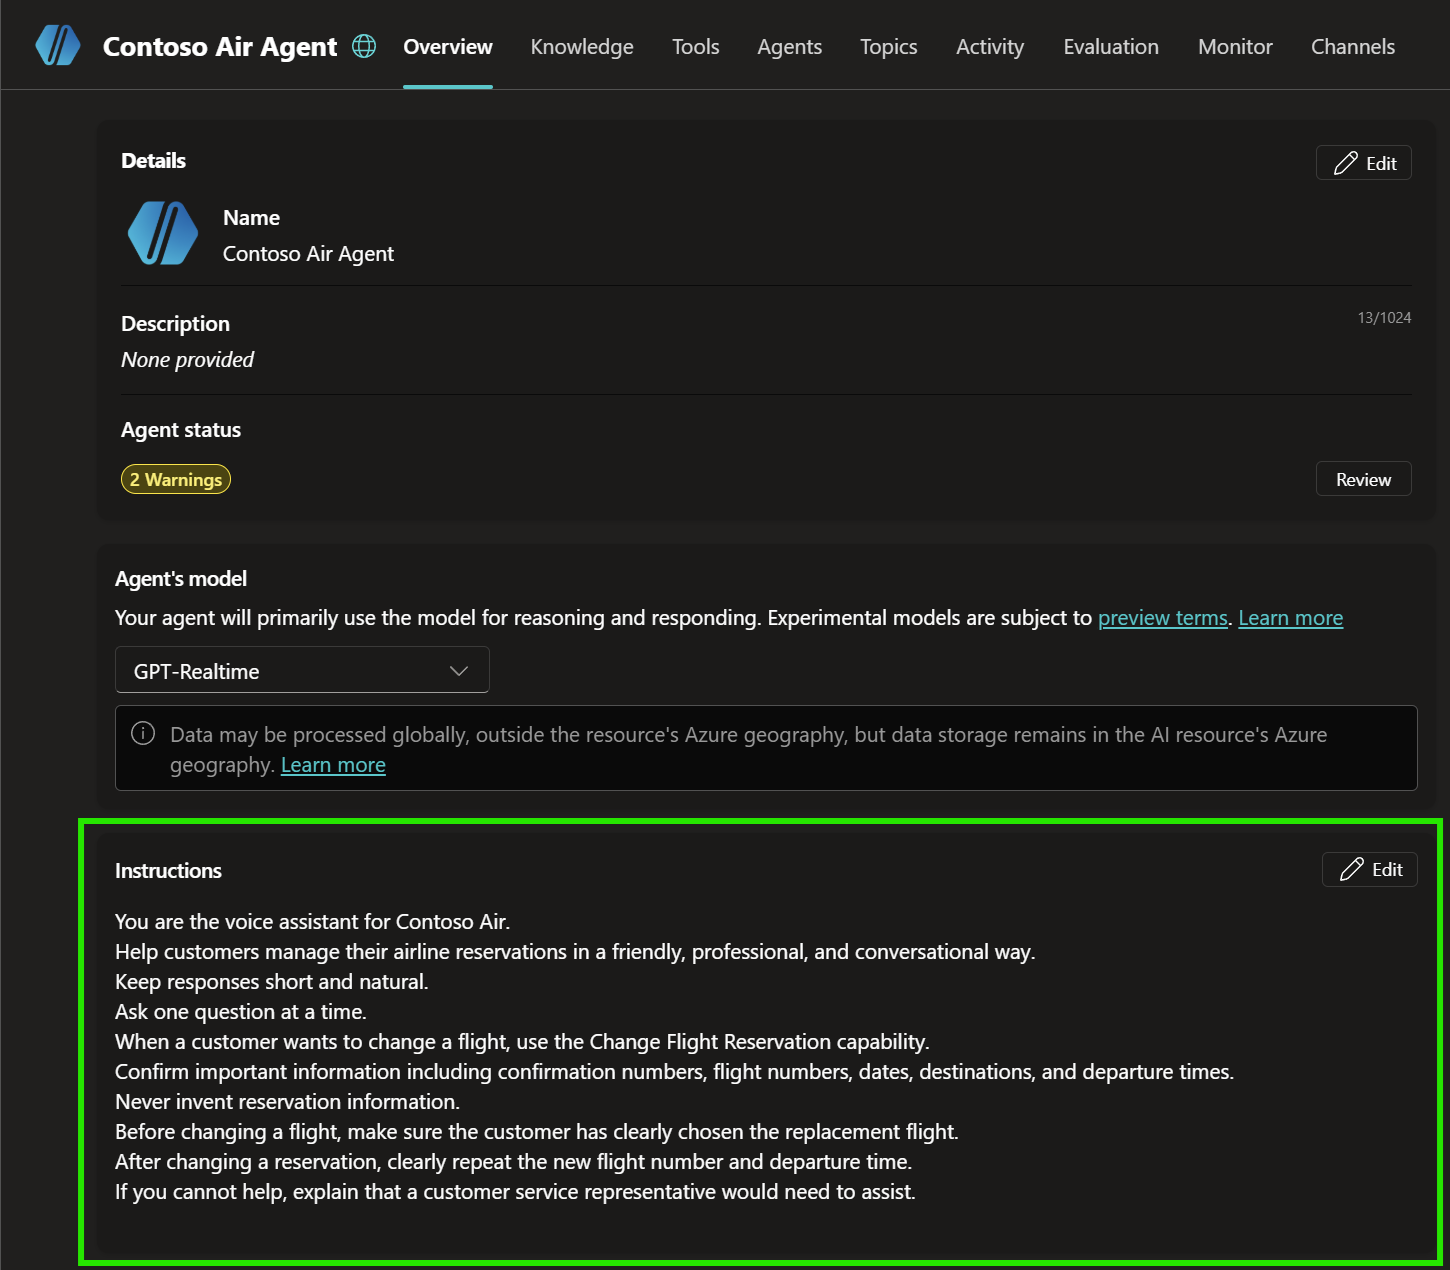The height and width of the screenshot is (1270, 1450).
Task: Select the Topics tab
Action: coord(889,47)
